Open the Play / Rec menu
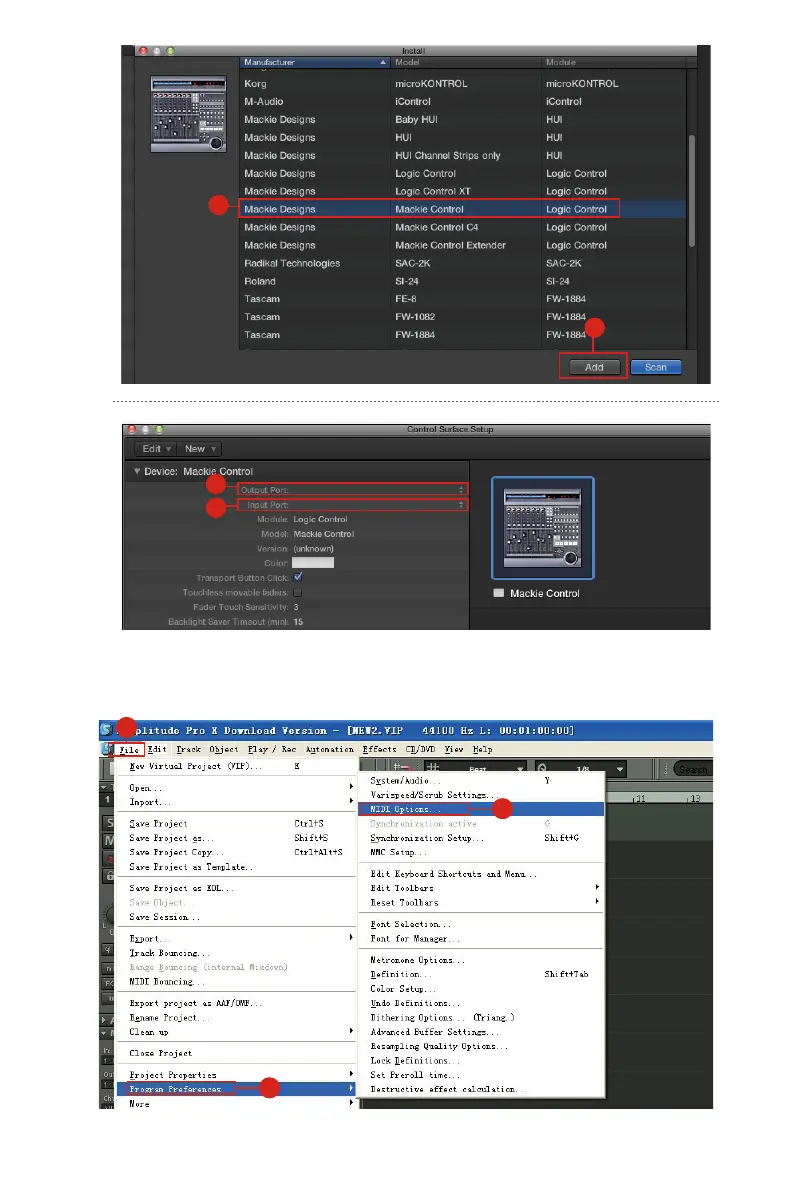Screen dimensions: 808x1191 point(272,749)
